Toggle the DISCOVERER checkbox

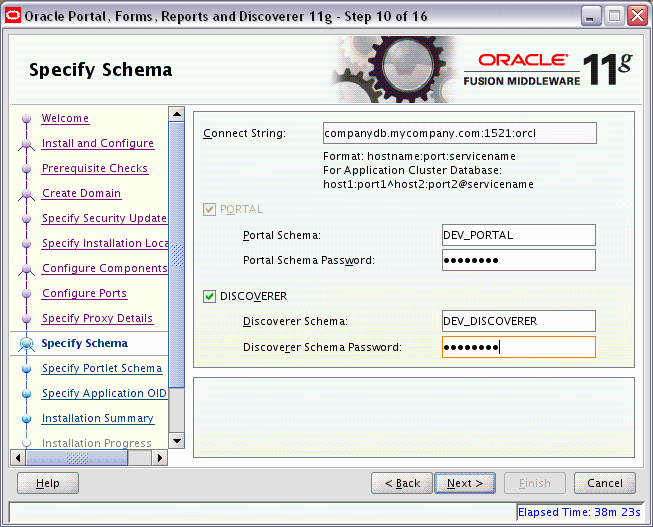click(209, 296)
